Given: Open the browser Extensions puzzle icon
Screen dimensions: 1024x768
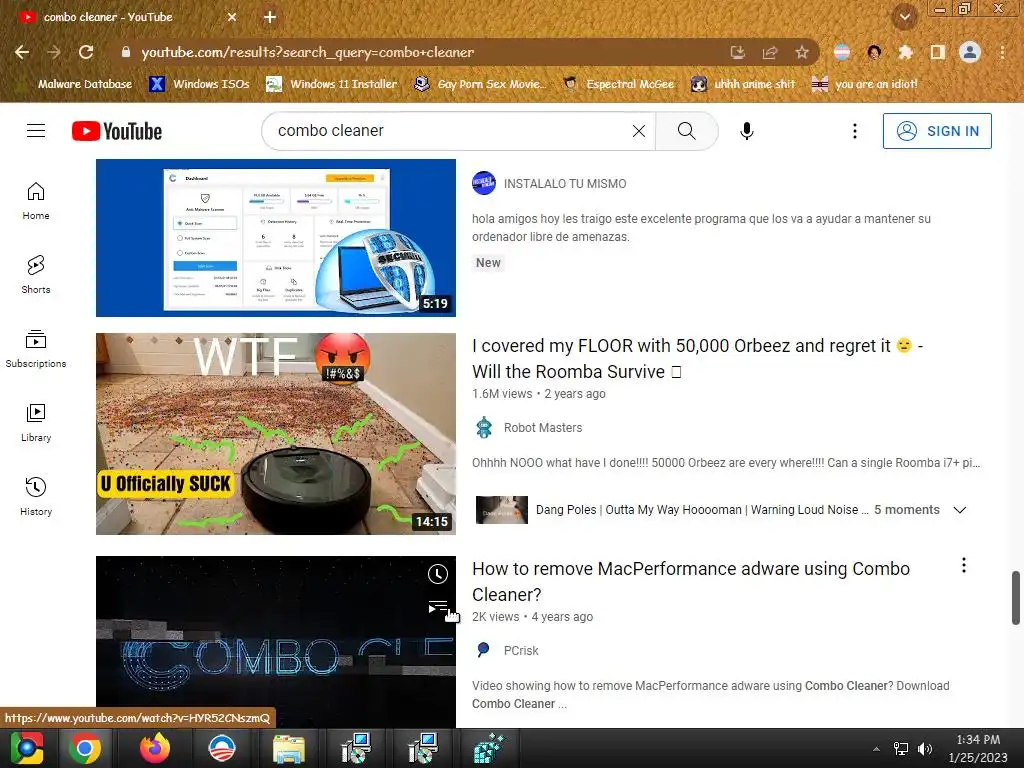Looking at the screenshot, I should click(x=905, y=52).
